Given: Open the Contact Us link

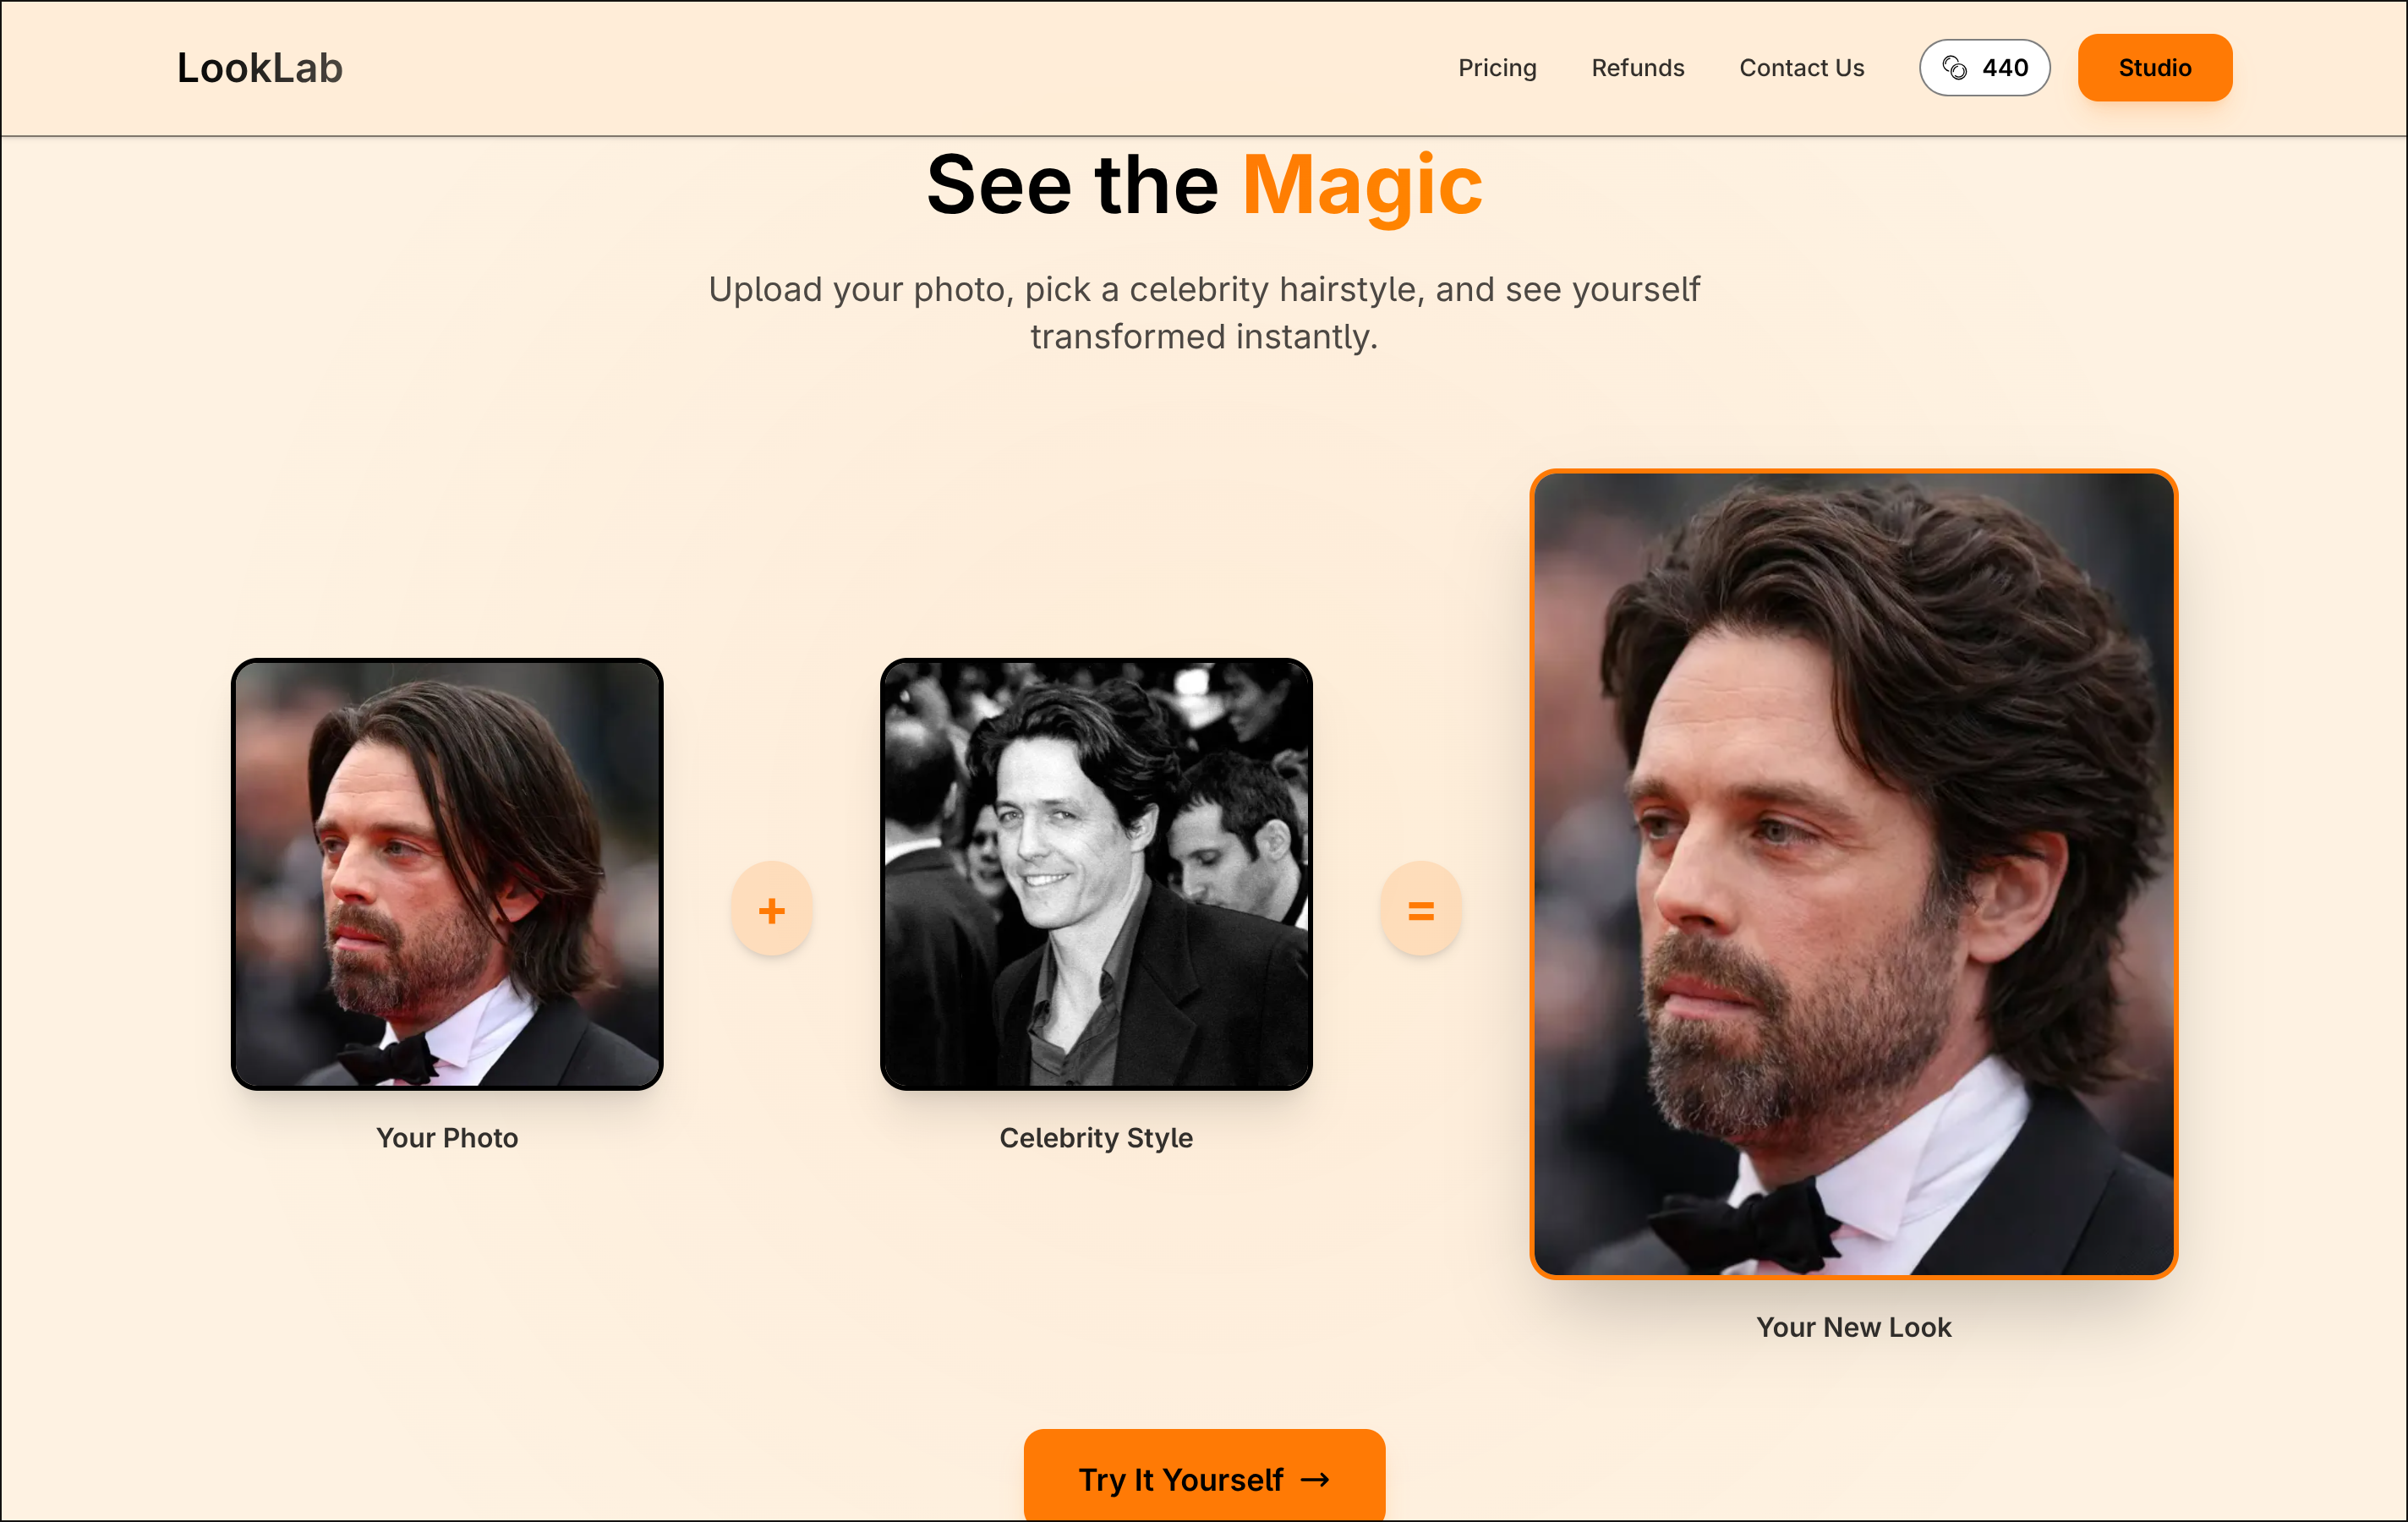Looking at the screenshot, I should pyautogui.click(x=1802, y=68).
